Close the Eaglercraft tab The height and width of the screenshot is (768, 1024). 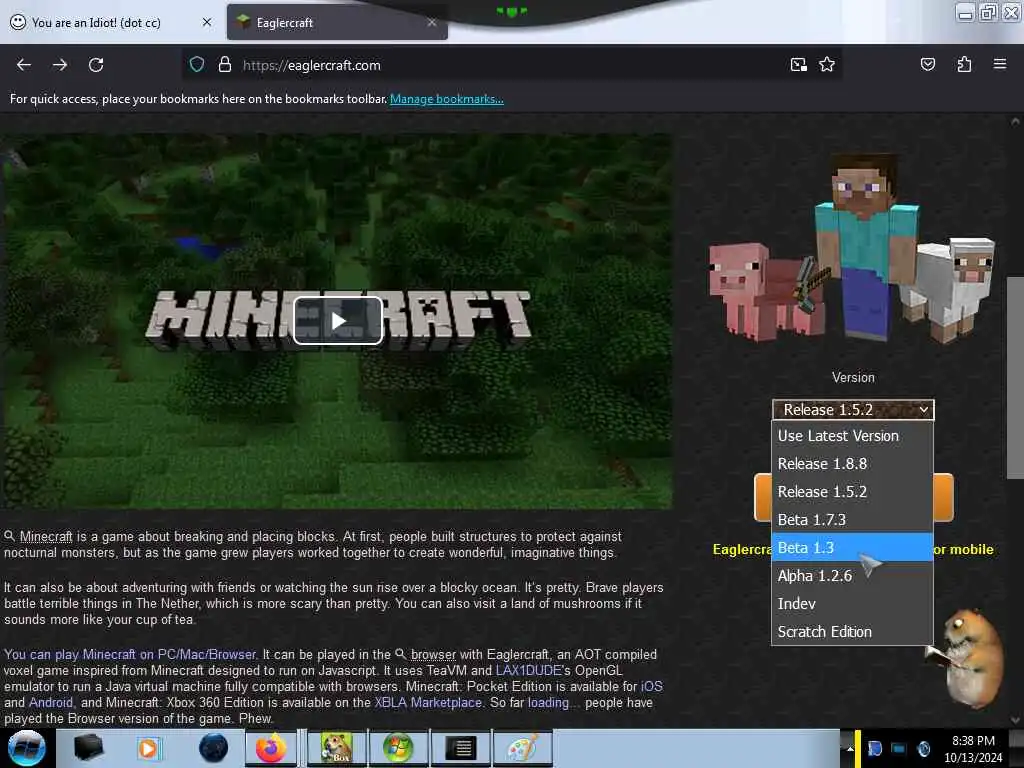432,22
